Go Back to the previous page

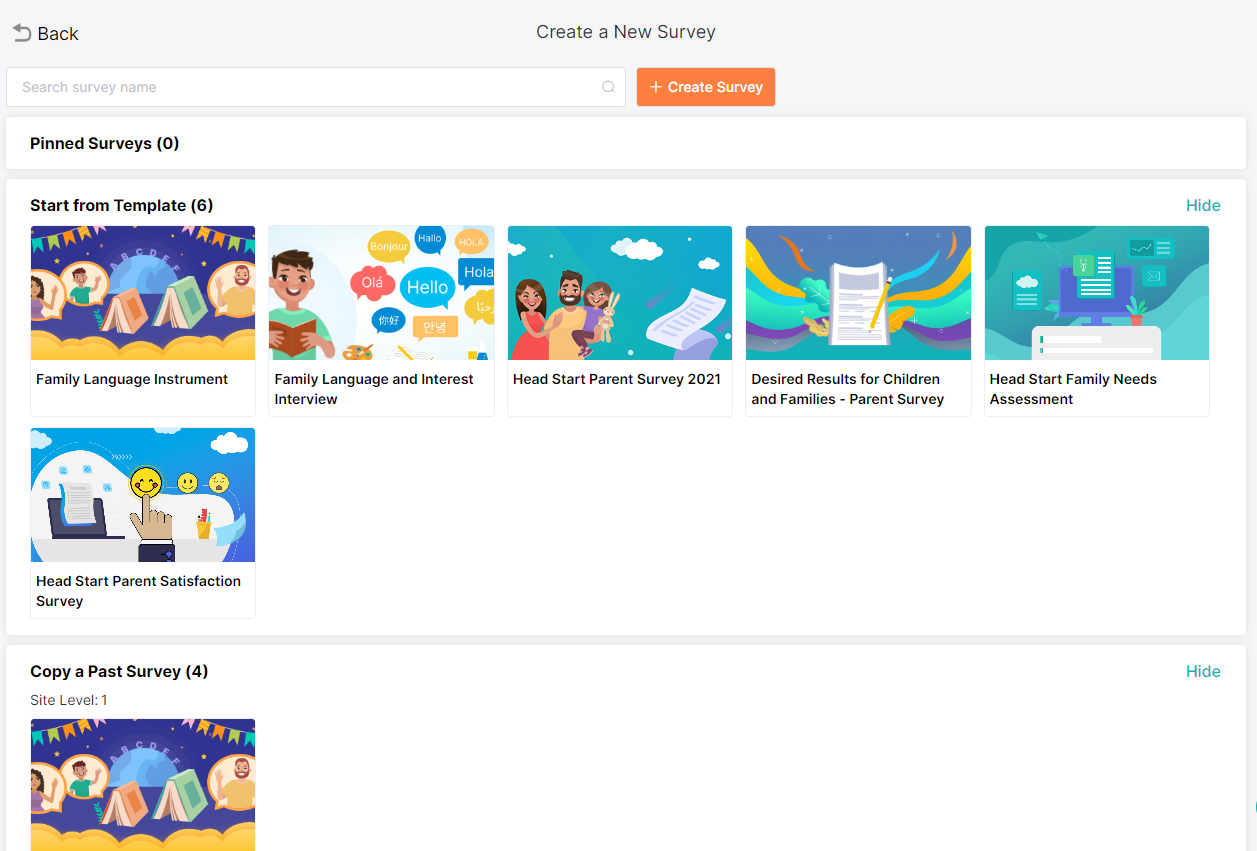point(57,34)
